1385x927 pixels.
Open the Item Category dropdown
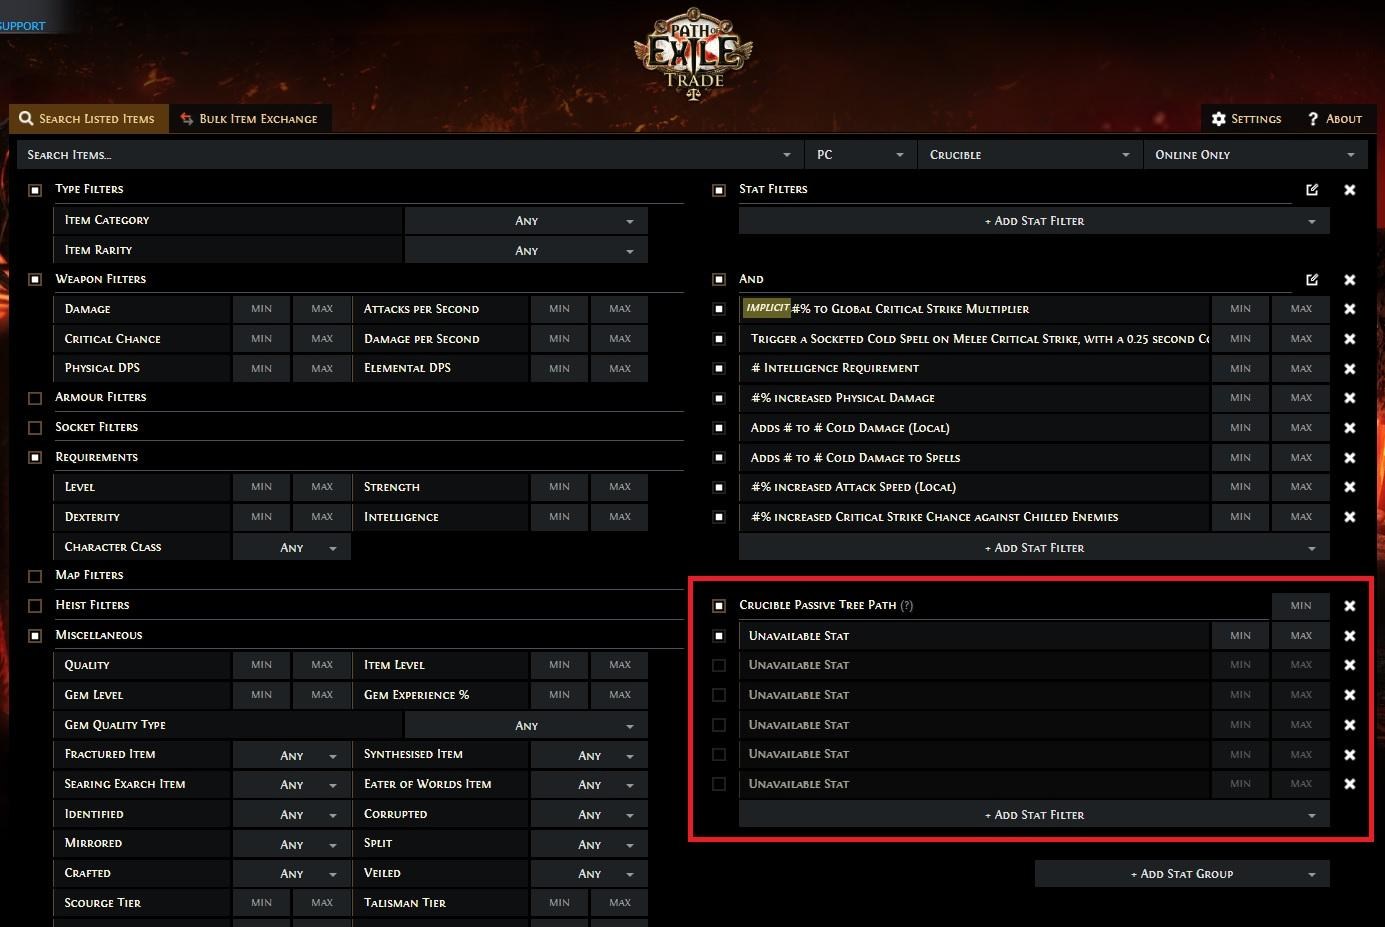(x=526, y=221)
